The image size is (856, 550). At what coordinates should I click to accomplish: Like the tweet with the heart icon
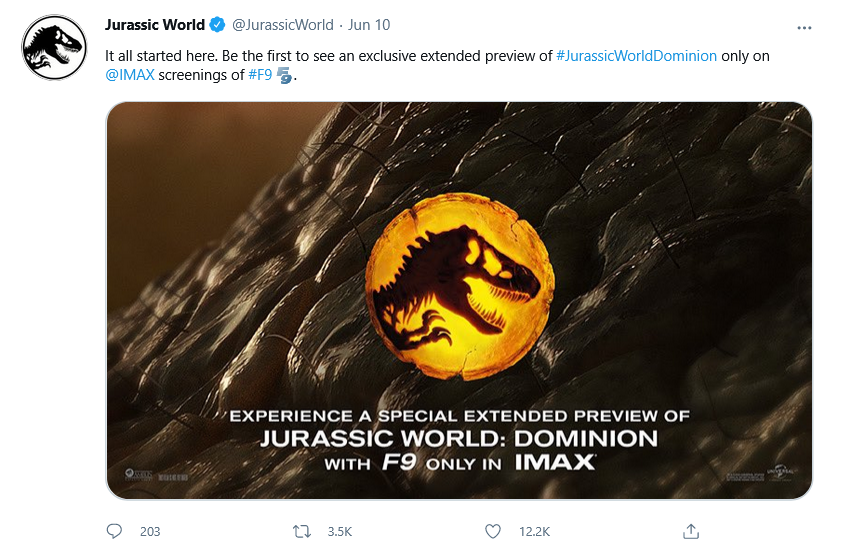(x=493, y=531)
